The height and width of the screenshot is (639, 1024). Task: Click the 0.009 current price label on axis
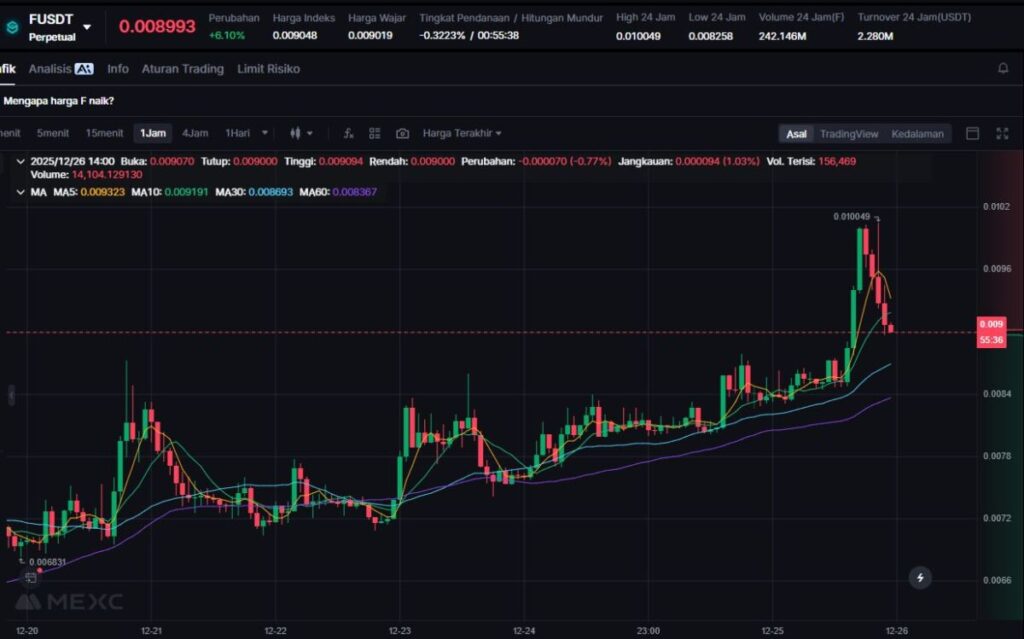(x=991, y=324)
